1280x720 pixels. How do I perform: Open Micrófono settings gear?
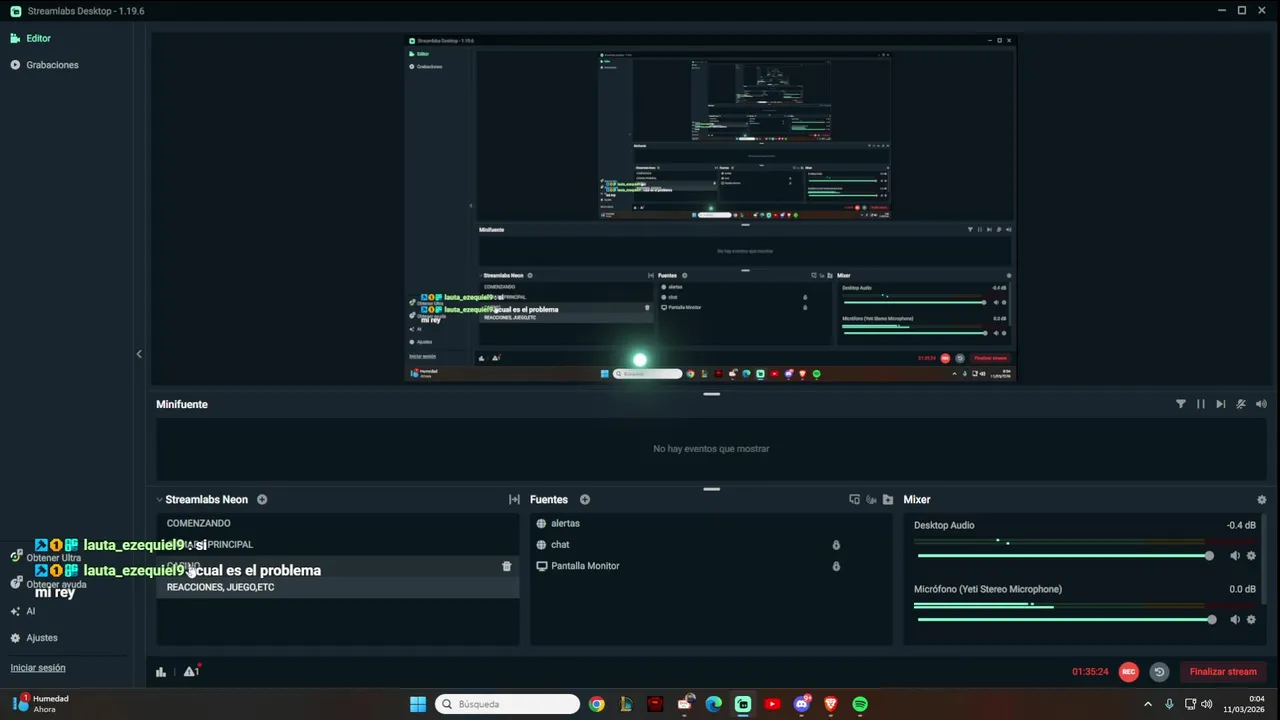click(1251, 620)
